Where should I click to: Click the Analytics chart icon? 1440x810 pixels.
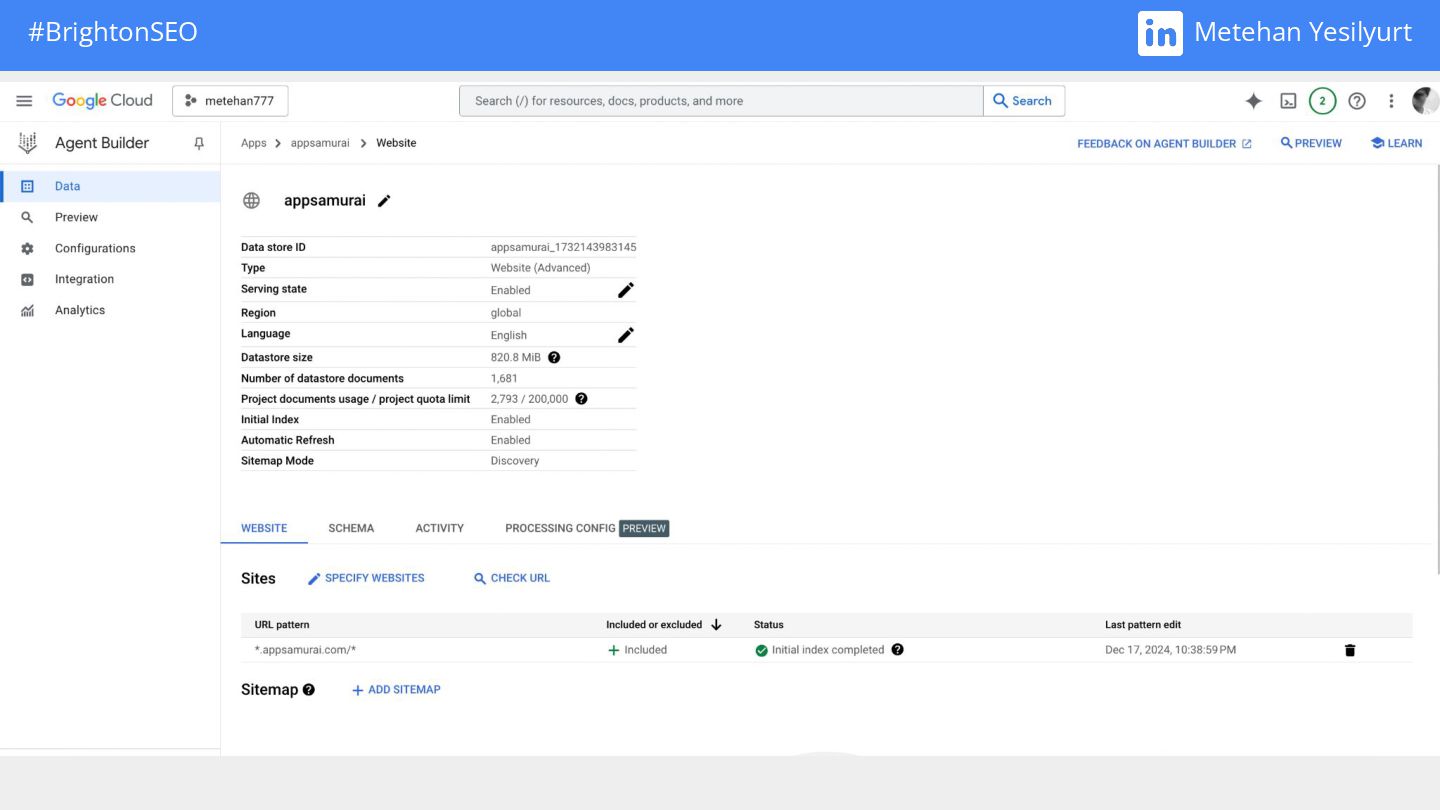tap(27, 310)
